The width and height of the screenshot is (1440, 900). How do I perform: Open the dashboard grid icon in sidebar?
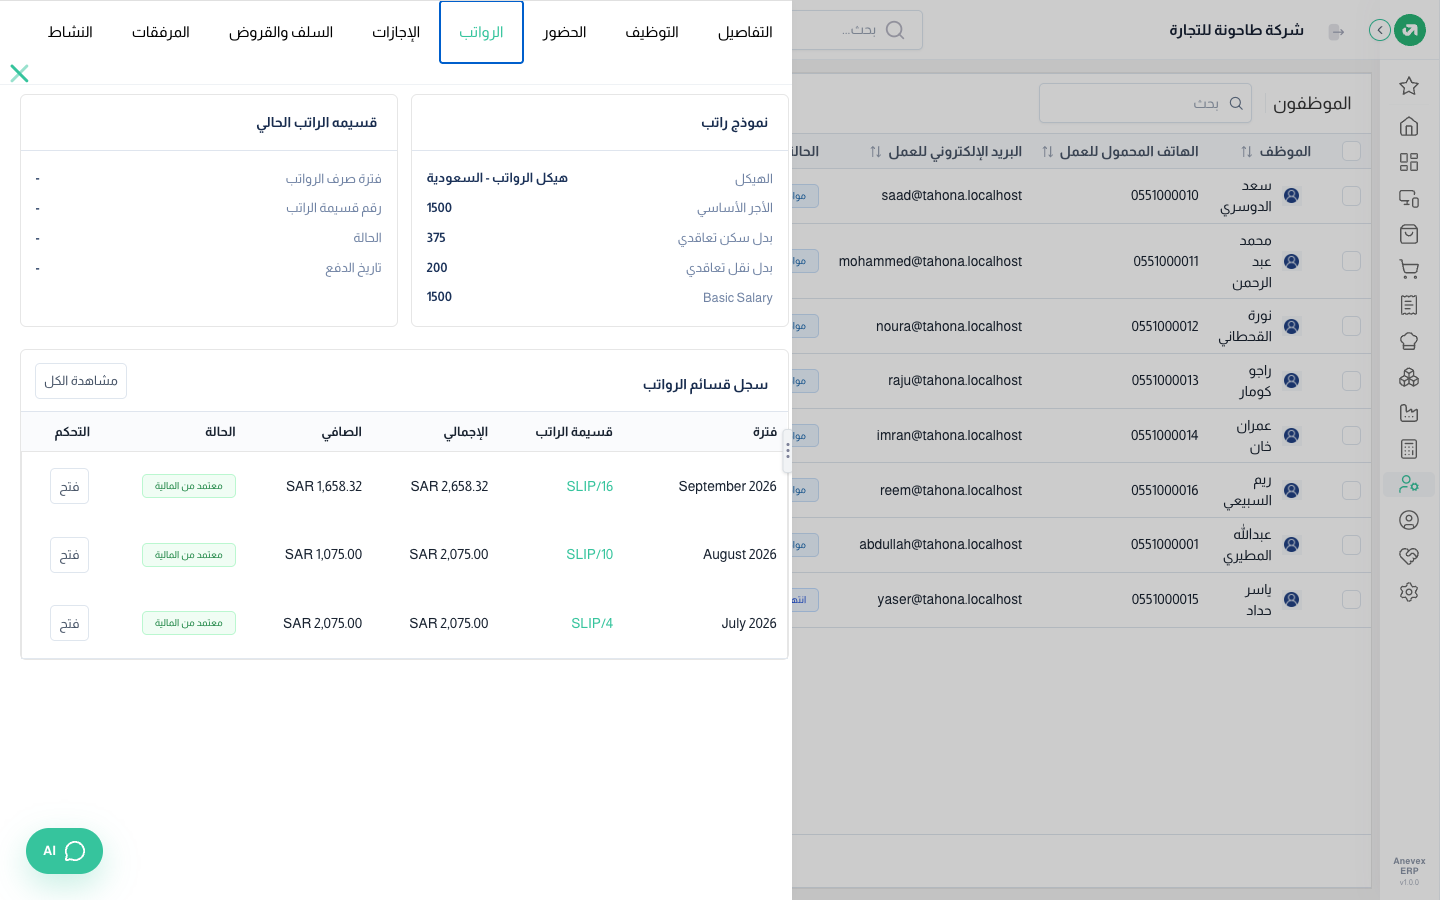click(1409, 162)
